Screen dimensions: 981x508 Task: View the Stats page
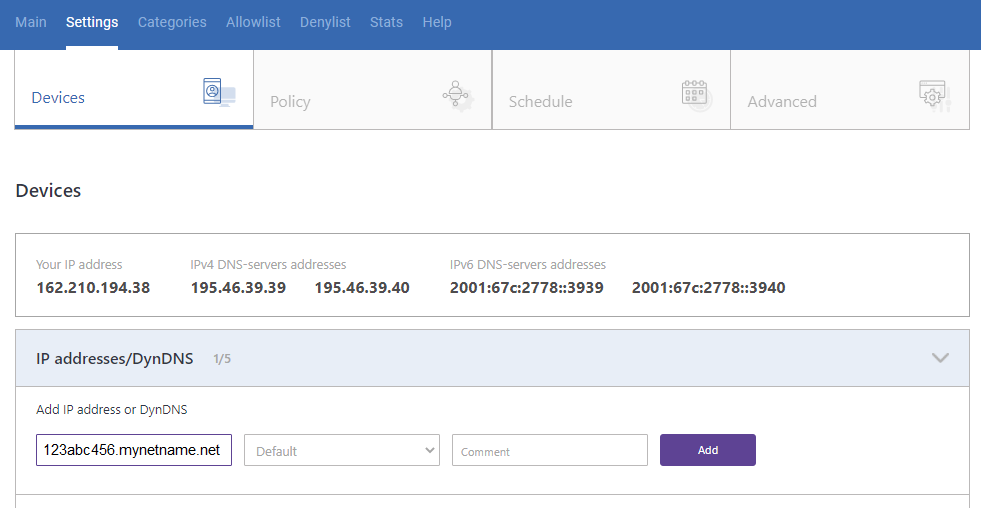pyautogui.click(x=386, y=22)
